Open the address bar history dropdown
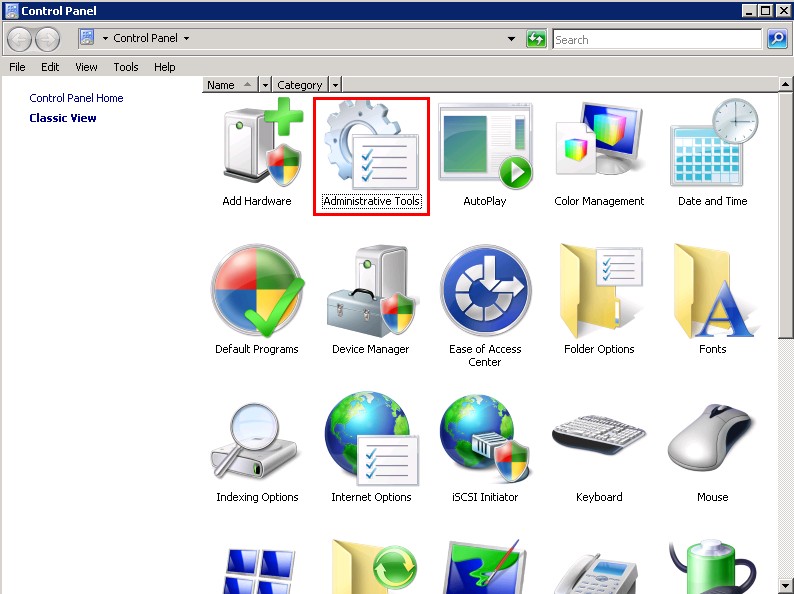The width and height of the screenshot is (794, 594). coord(512,39)
